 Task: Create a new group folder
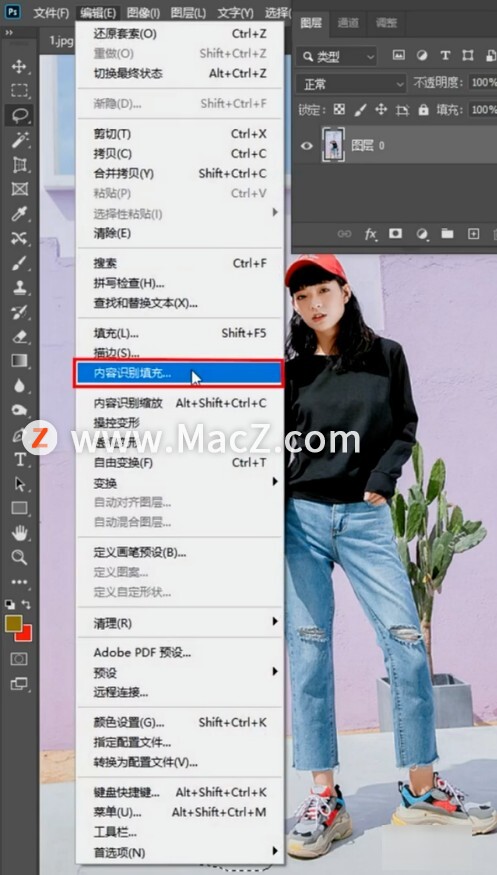pyautogui.click(x=447, y=234)
